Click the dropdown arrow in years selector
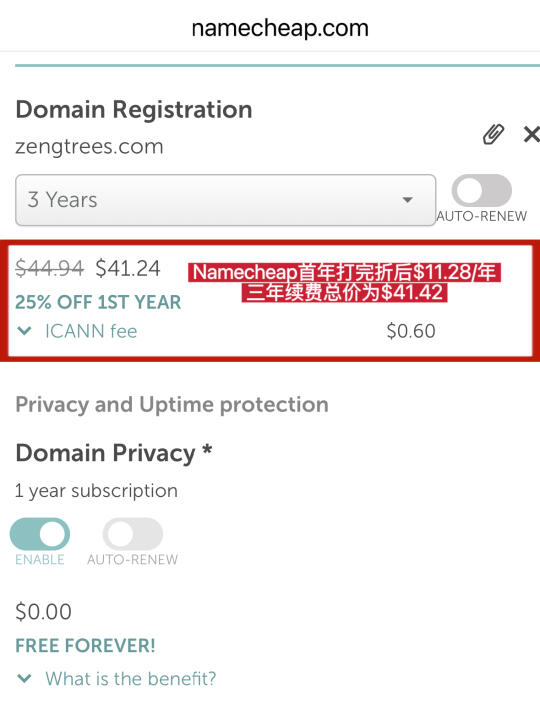This screenshot has width=540, height=720. pyautogui.click(x=407, y=200)
